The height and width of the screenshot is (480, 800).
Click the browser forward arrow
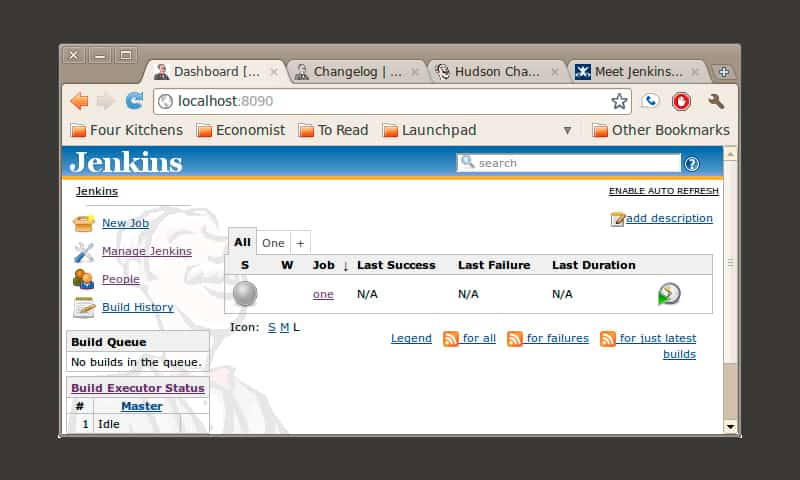coord(106,101)
